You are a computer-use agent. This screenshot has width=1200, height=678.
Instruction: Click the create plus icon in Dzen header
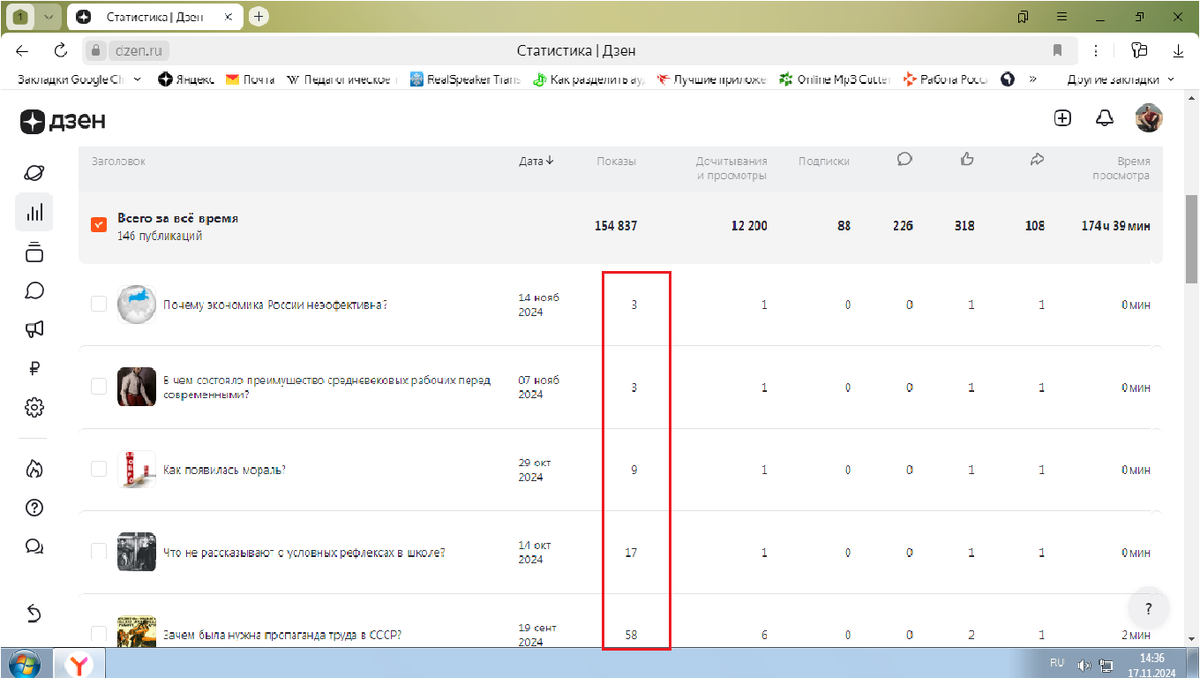tap(1062, 118)
